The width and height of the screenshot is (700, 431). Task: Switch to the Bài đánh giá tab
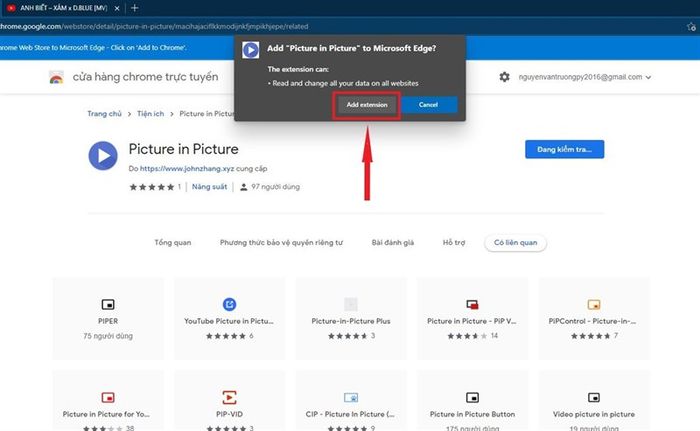click(393, 243)
